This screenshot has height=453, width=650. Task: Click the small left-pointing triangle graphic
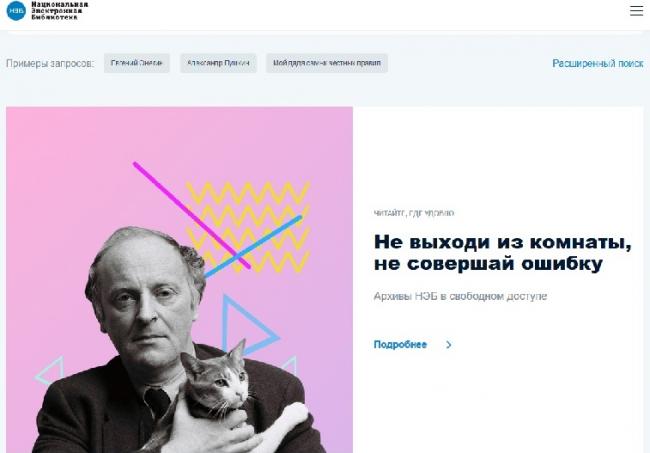(x=50, y=371)
